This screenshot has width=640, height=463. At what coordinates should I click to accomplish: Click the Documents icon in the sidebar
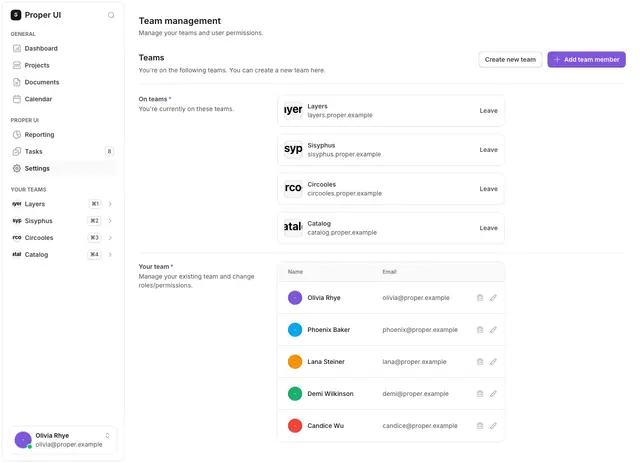point(17,82)
